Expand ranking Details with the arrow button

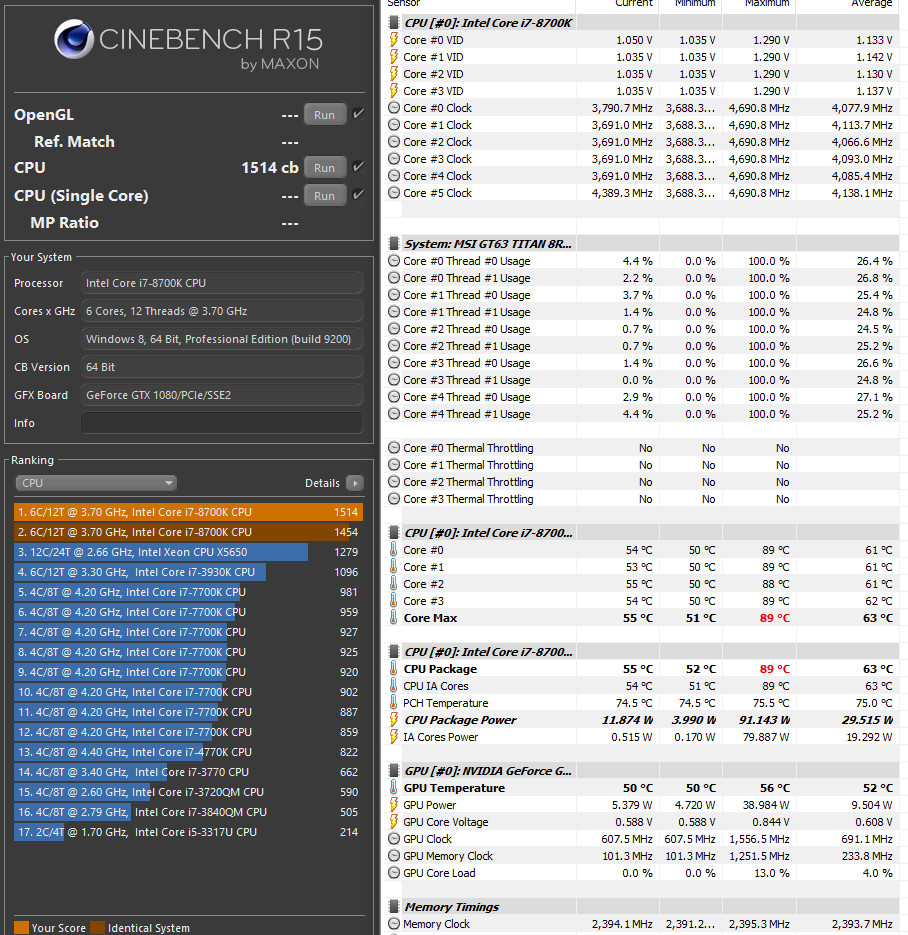[x=355, y=483]
